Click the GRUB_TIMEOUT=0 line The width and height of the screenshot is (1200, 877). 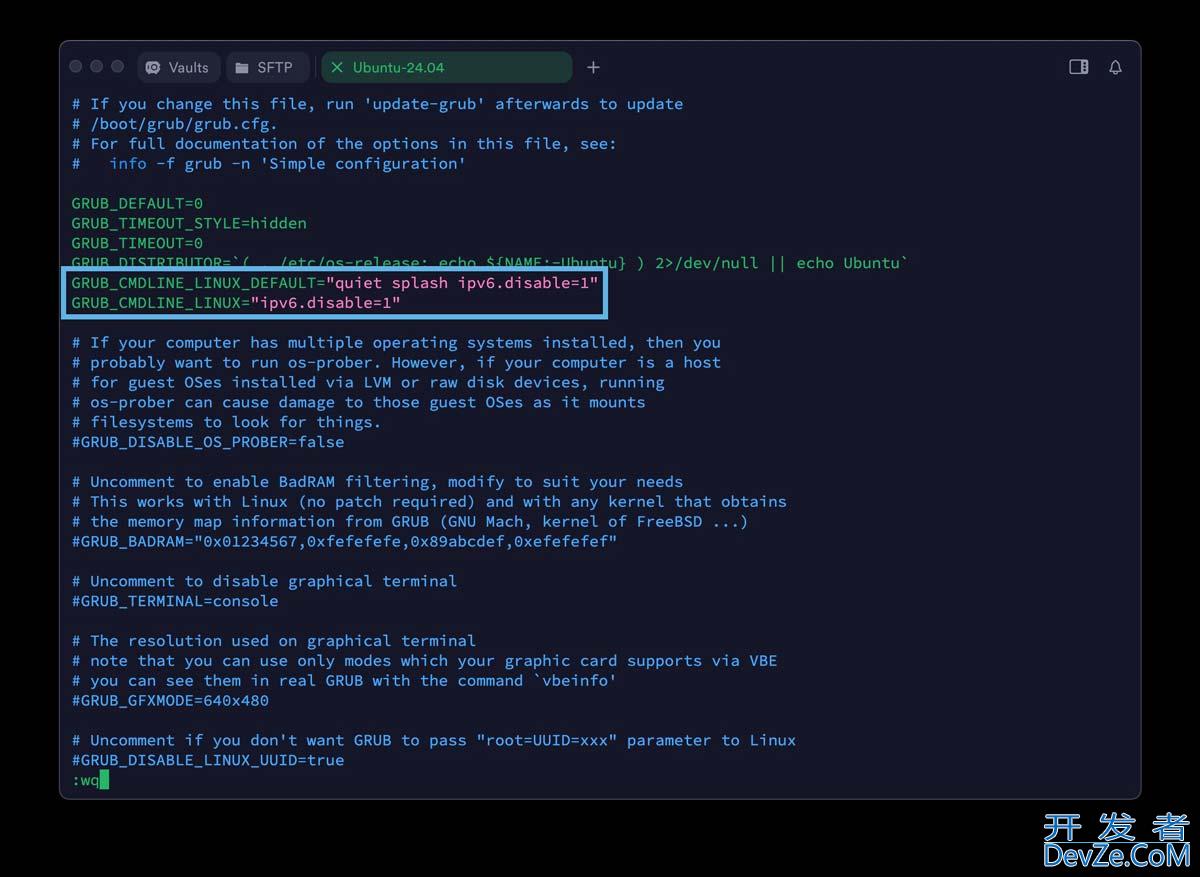137,243
